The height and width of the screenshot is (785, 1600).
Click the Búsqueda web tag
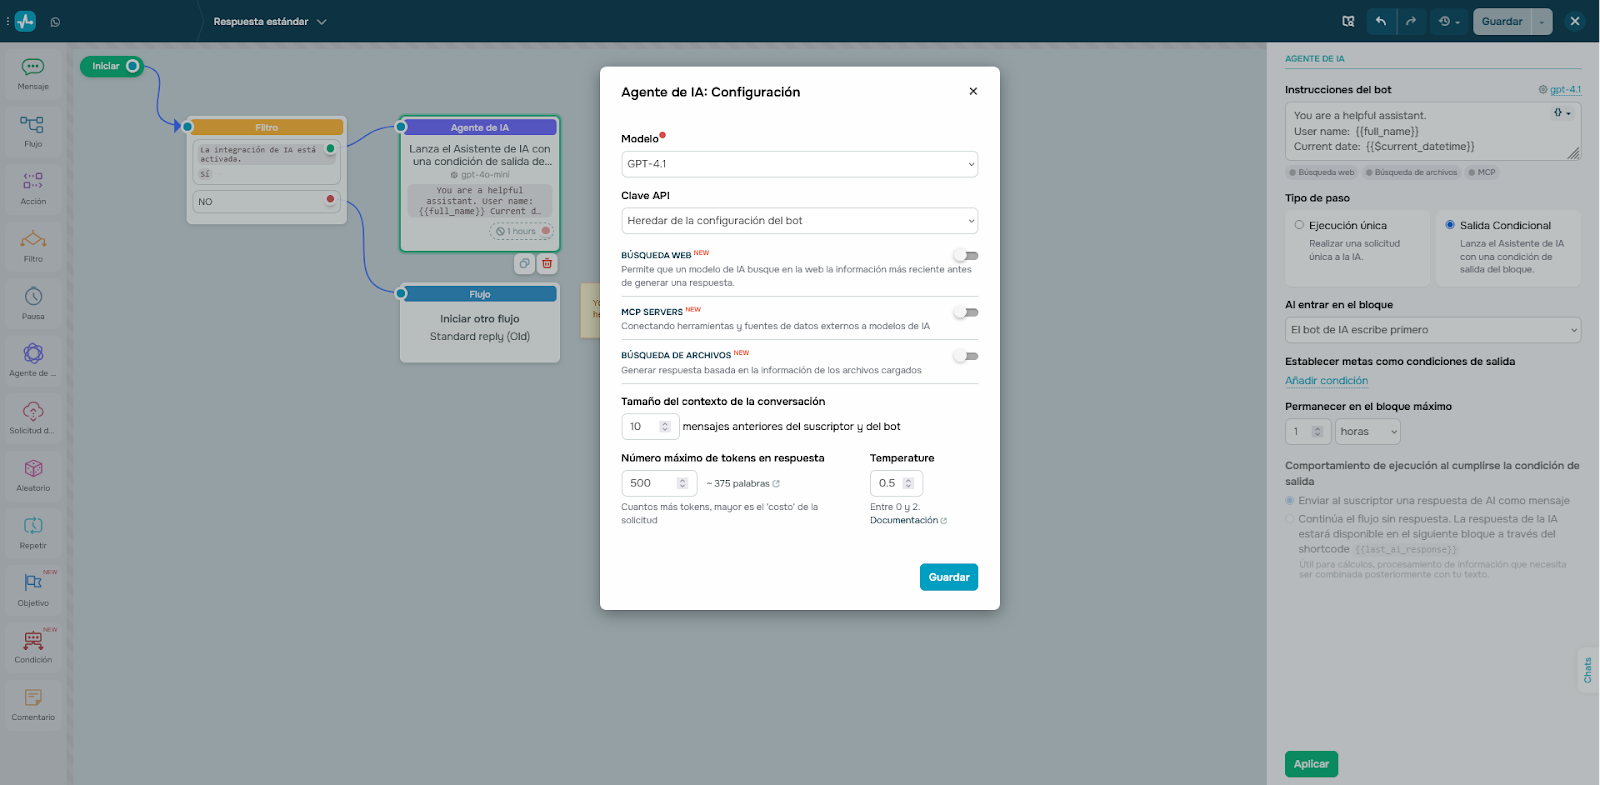1323,173
